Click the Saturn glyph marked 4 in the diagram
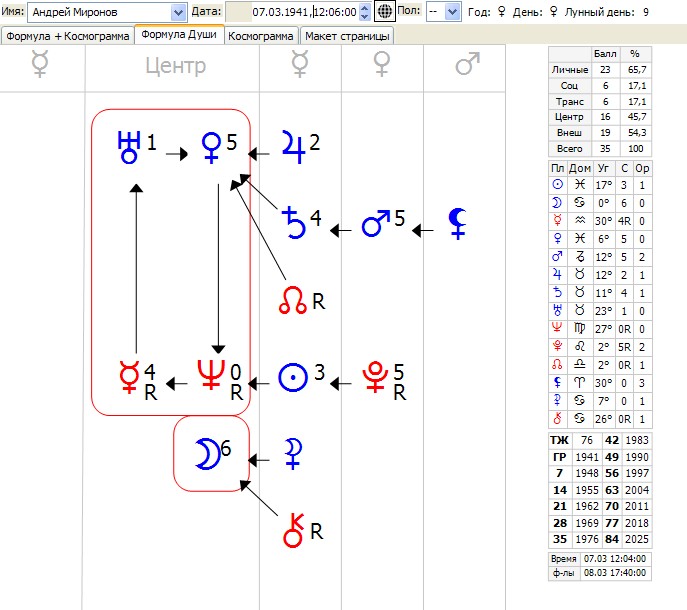 [x=293, y=223]
